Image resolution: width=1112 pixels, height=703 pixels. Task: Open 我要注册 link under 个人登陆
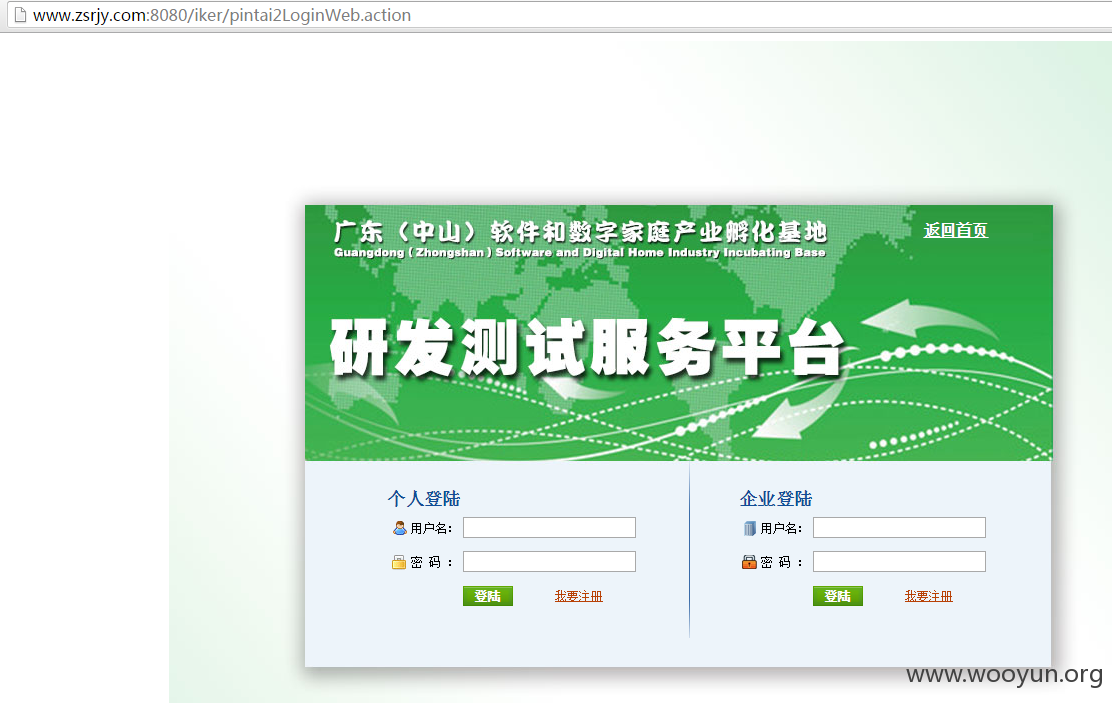point(579,596)
